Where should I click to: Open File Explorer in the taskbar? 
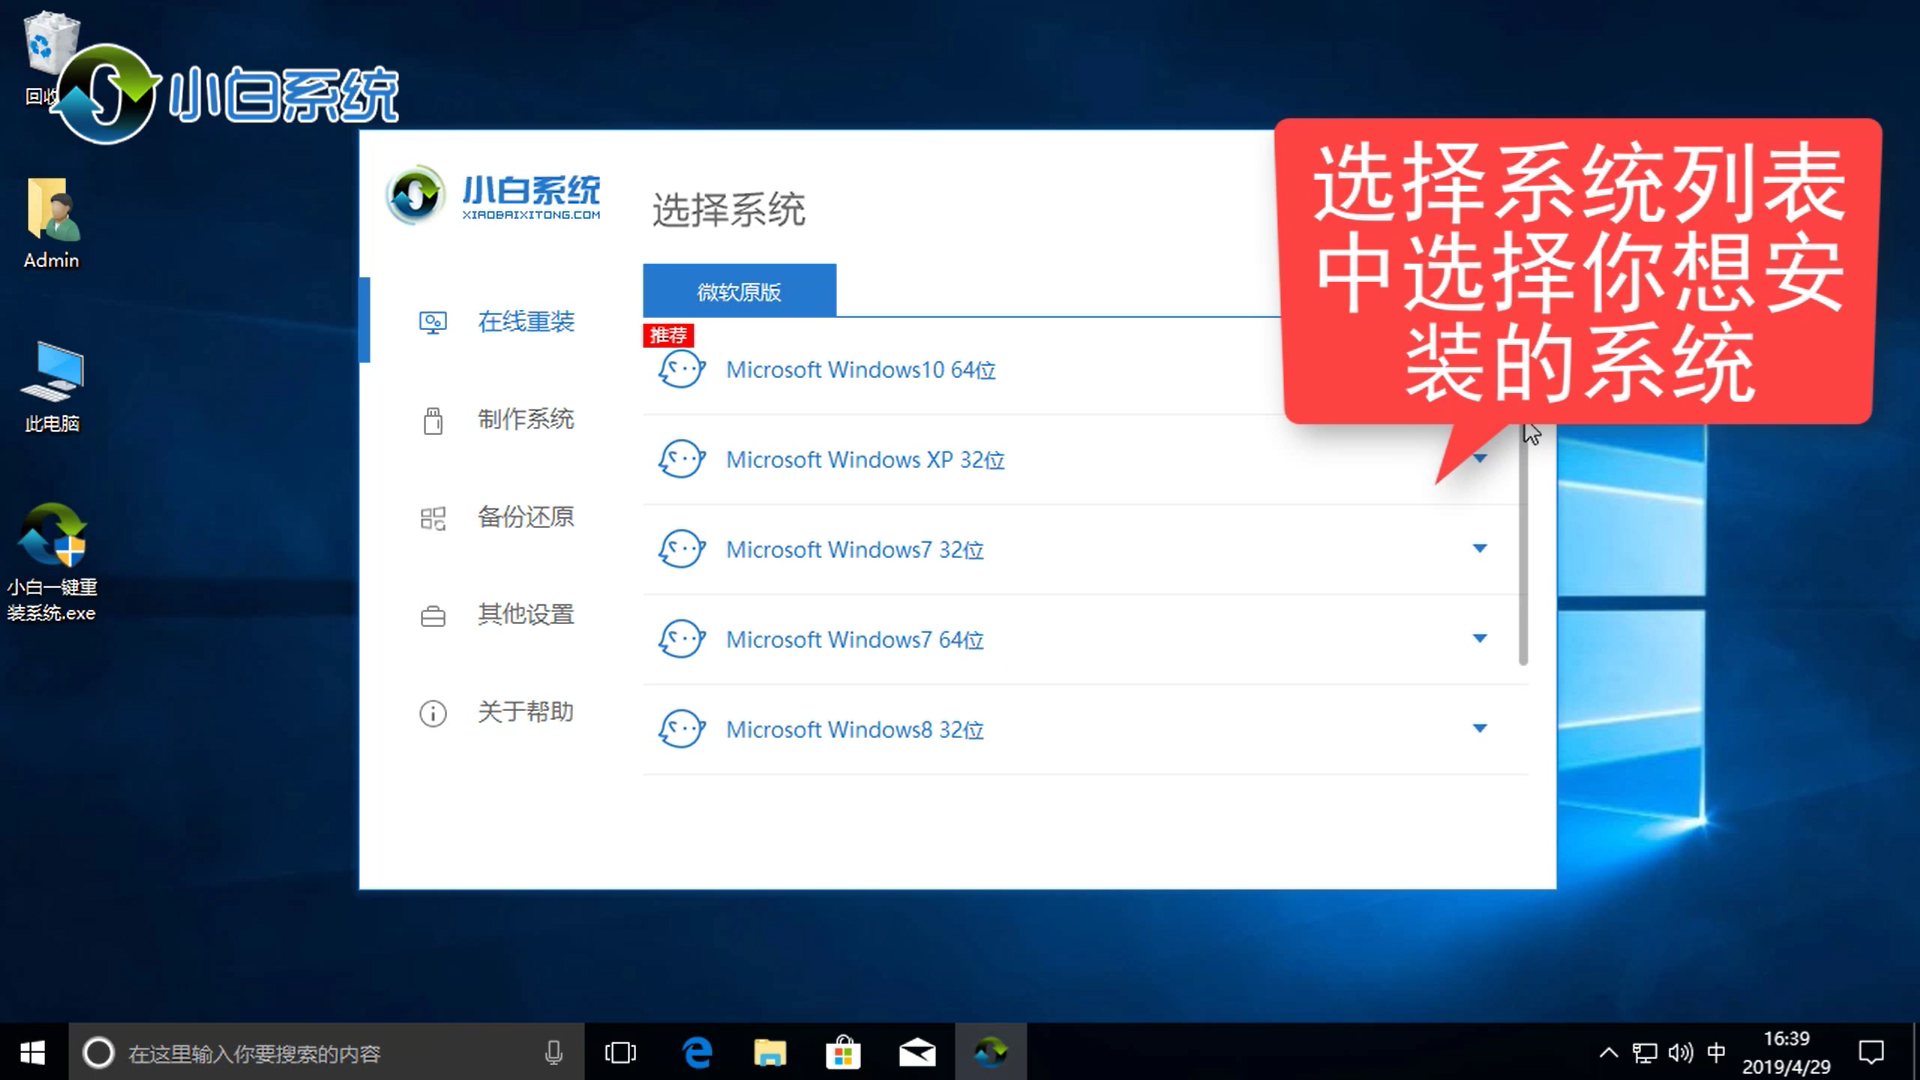click(x=770, y=1052)
